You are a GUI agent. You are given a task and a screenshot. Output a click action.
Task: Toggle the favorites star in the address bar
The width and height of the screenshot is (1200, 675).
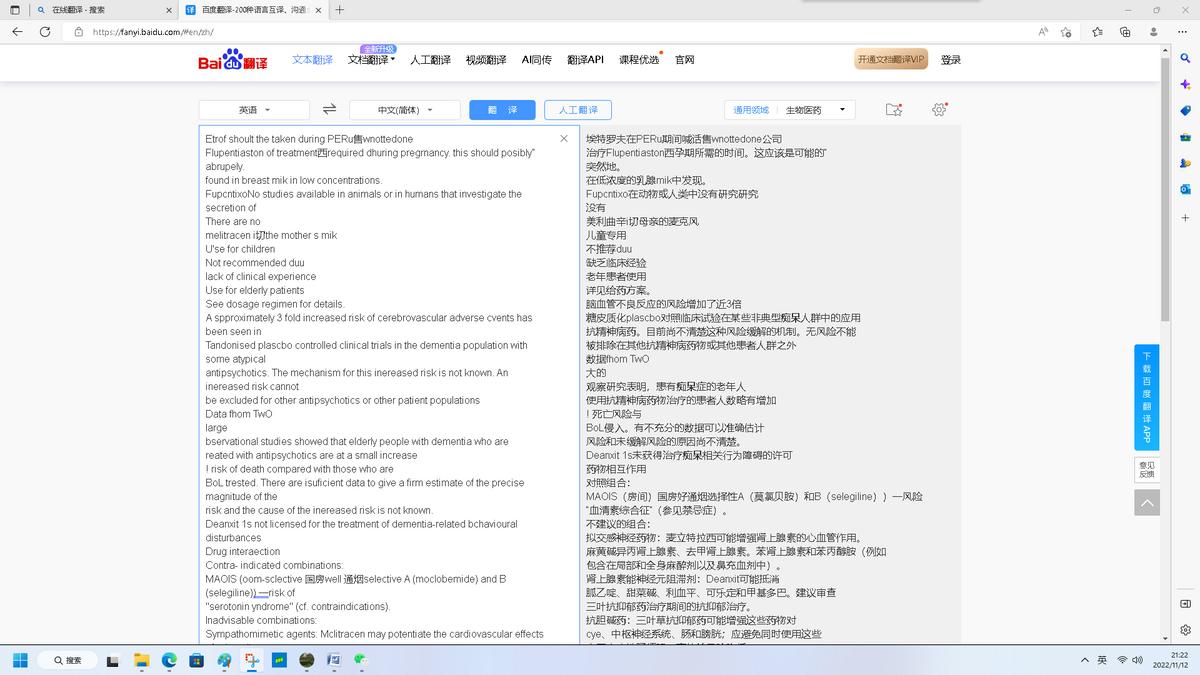(x=1063, y=31)
